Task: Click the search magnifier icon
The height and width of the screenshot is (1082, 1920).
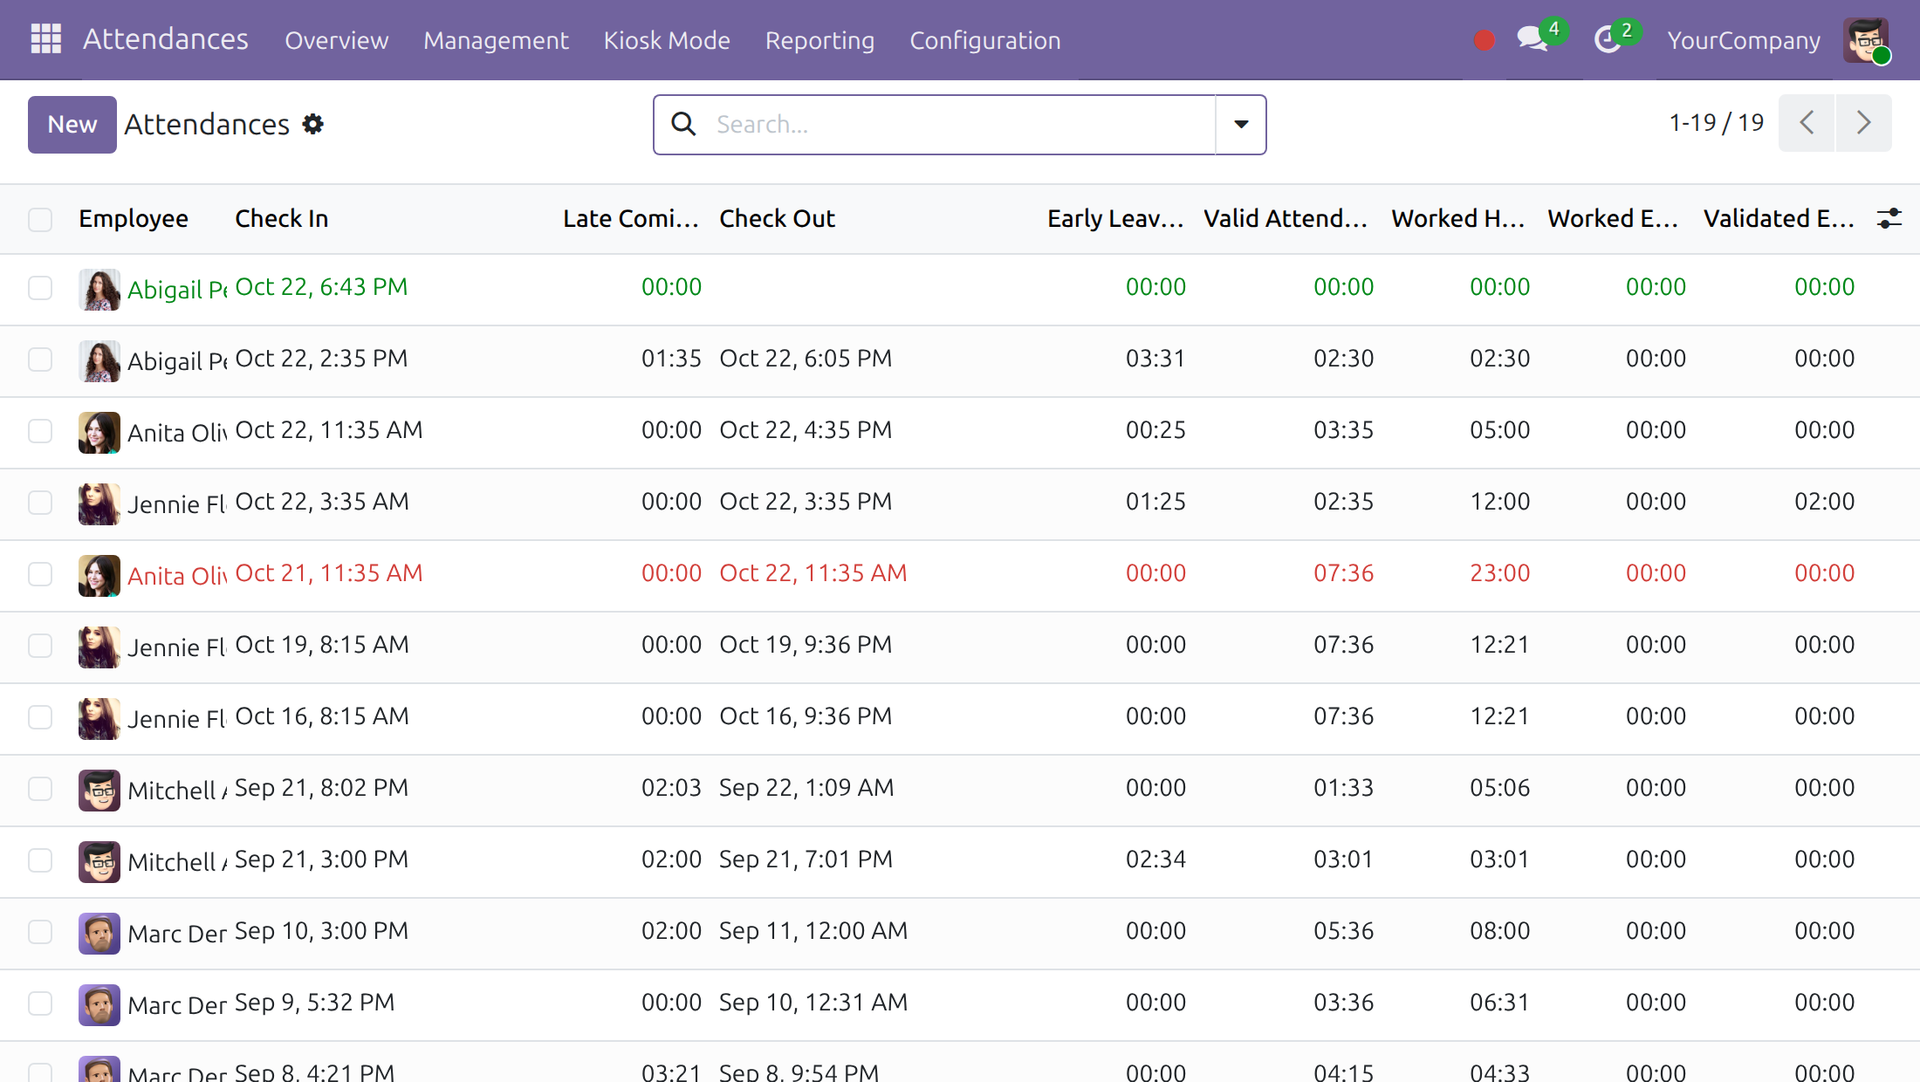Action: pos(684,124)
